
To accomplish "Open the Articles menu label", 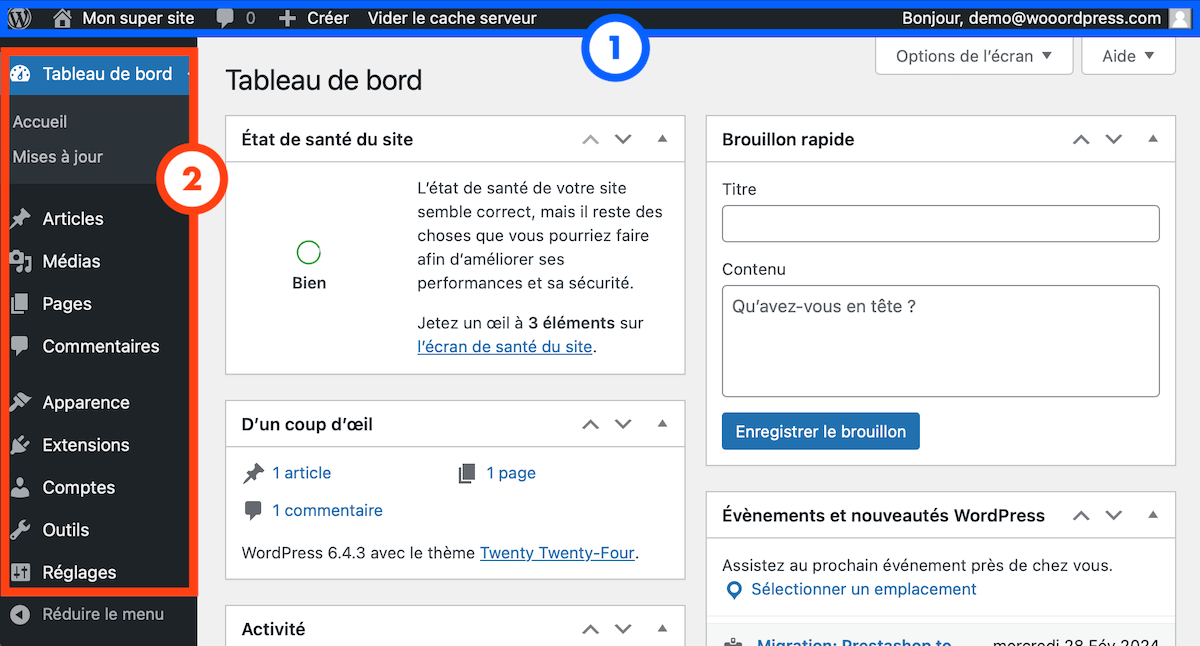I will tap(73, 219).
